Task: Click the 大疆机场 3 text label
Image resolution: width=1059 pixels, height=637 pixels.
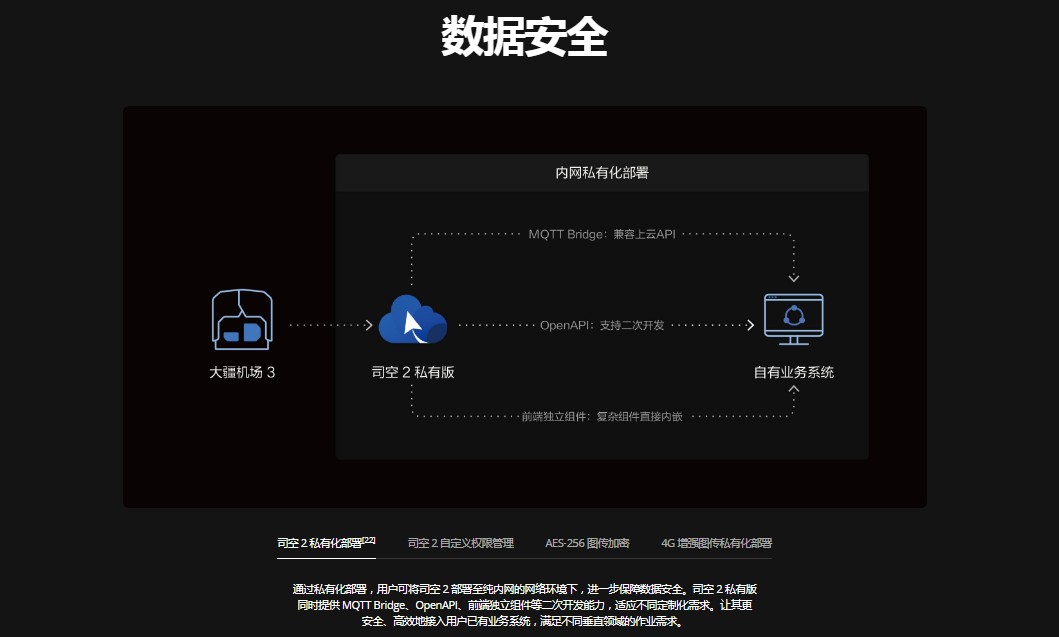Action: click(242, 372)
